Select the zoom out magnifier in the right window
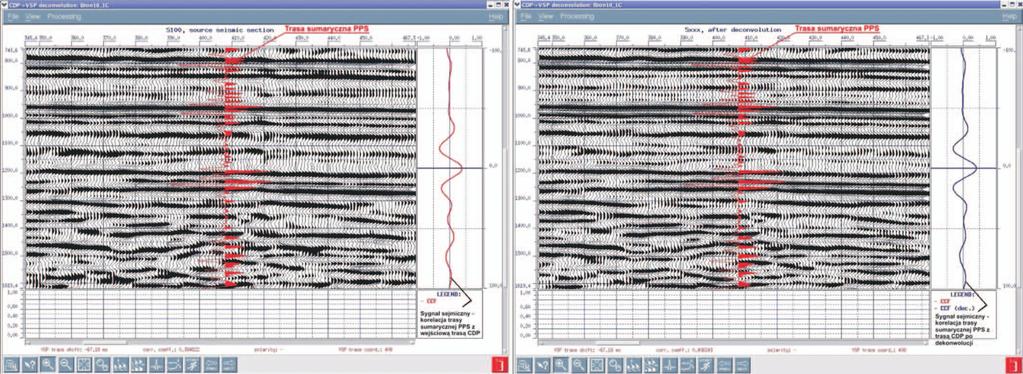 [x=579, y=365]
